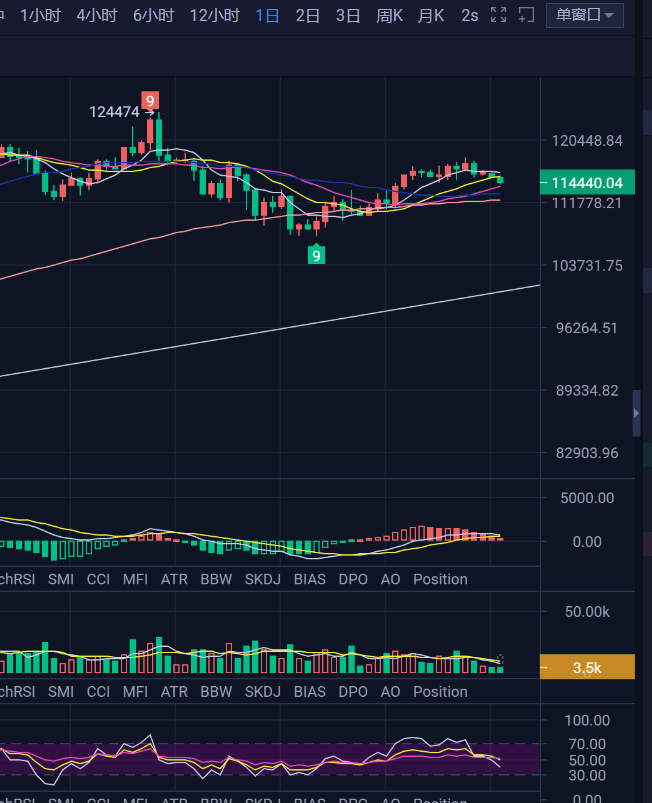
Task: Click the 3.5k volume value tag
Action: click(587, 667)
